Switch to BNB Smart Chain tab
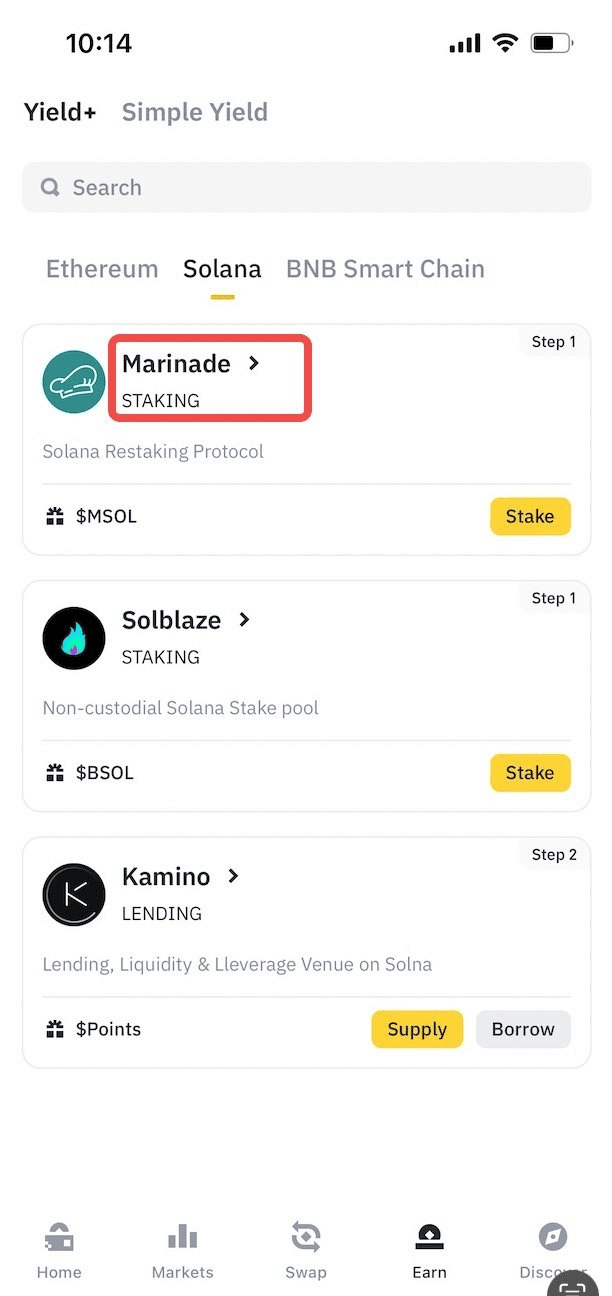The image size is (612, 1296). (385, 269)
